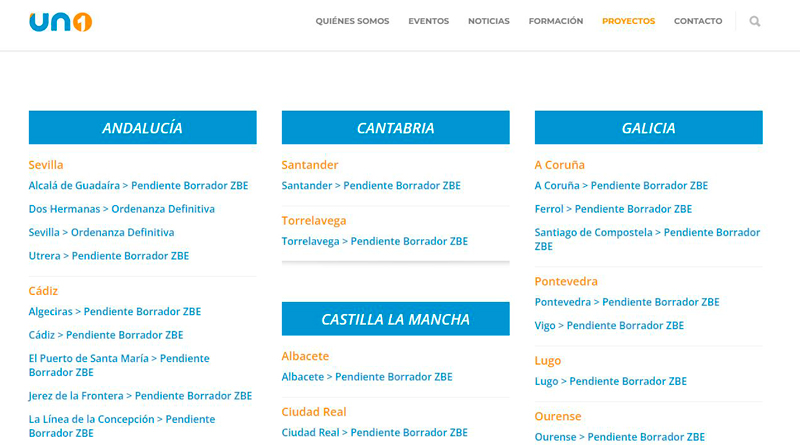The image size is (800, 445).
Task: Click the UNO logo
Action: (x=61, y=22)
